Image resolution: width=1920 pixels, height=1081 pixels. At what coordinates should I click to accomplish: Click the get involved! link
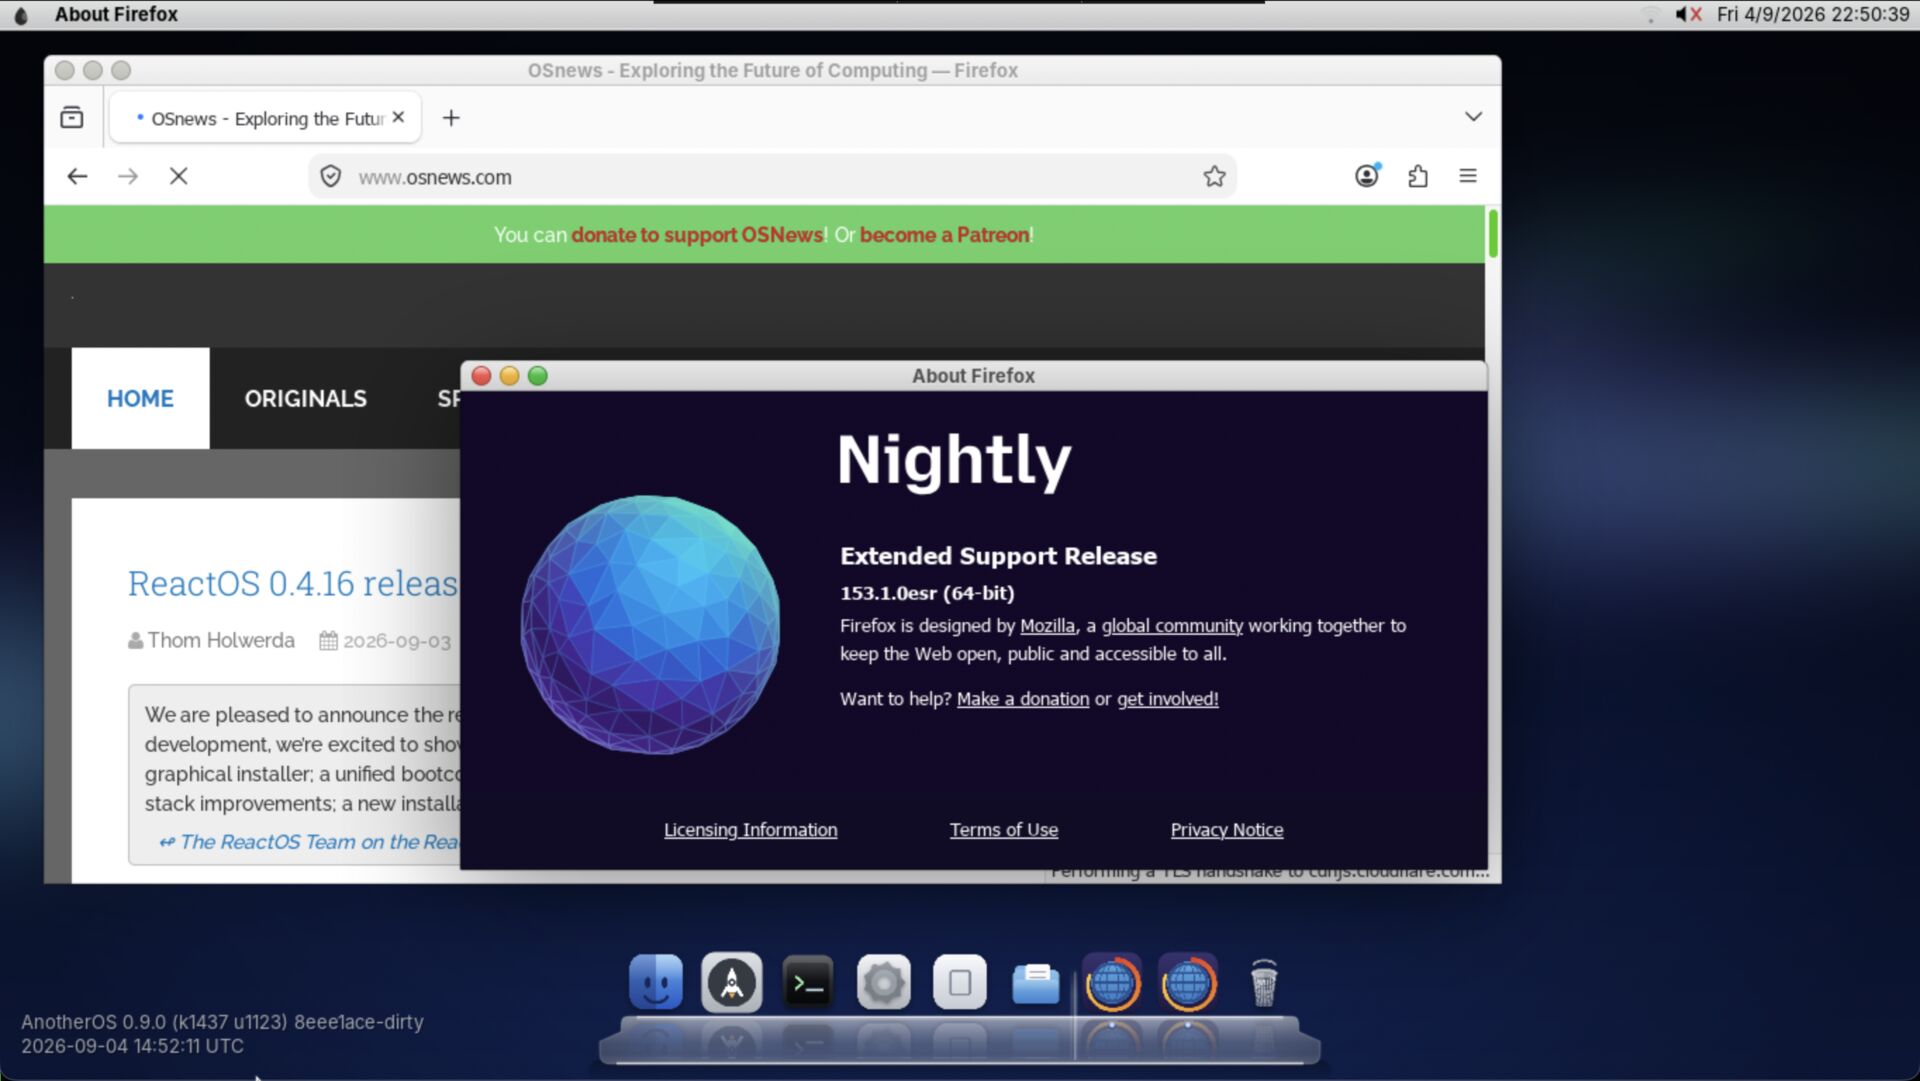click(x=1167, y=699)
